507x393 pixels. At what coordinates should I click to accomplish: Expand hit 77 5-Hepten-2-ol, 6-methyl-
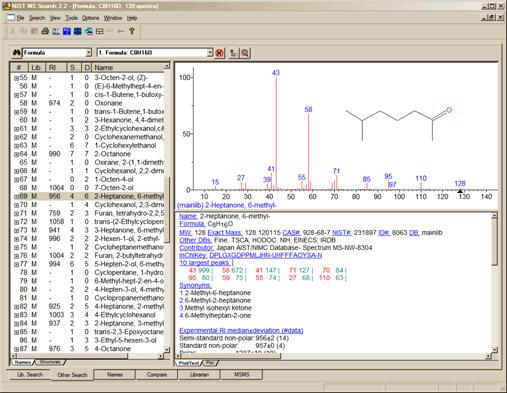(16, 264)
